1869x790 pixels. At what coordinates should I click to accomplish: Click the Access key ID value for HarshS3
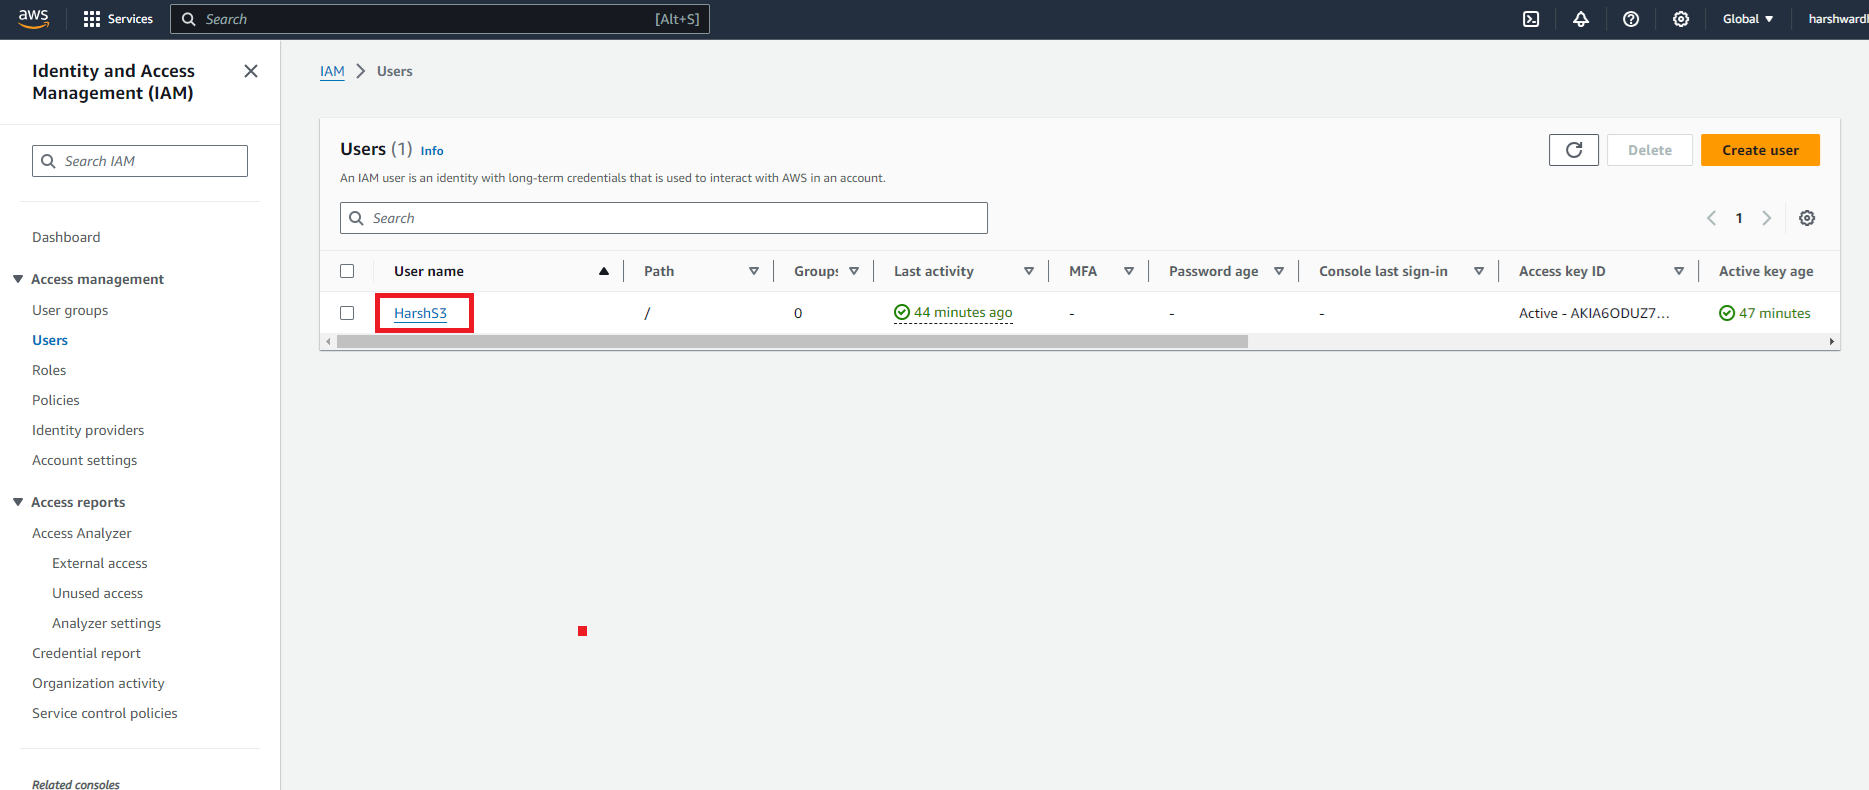pyautogui.click(x=1594, y=313)
